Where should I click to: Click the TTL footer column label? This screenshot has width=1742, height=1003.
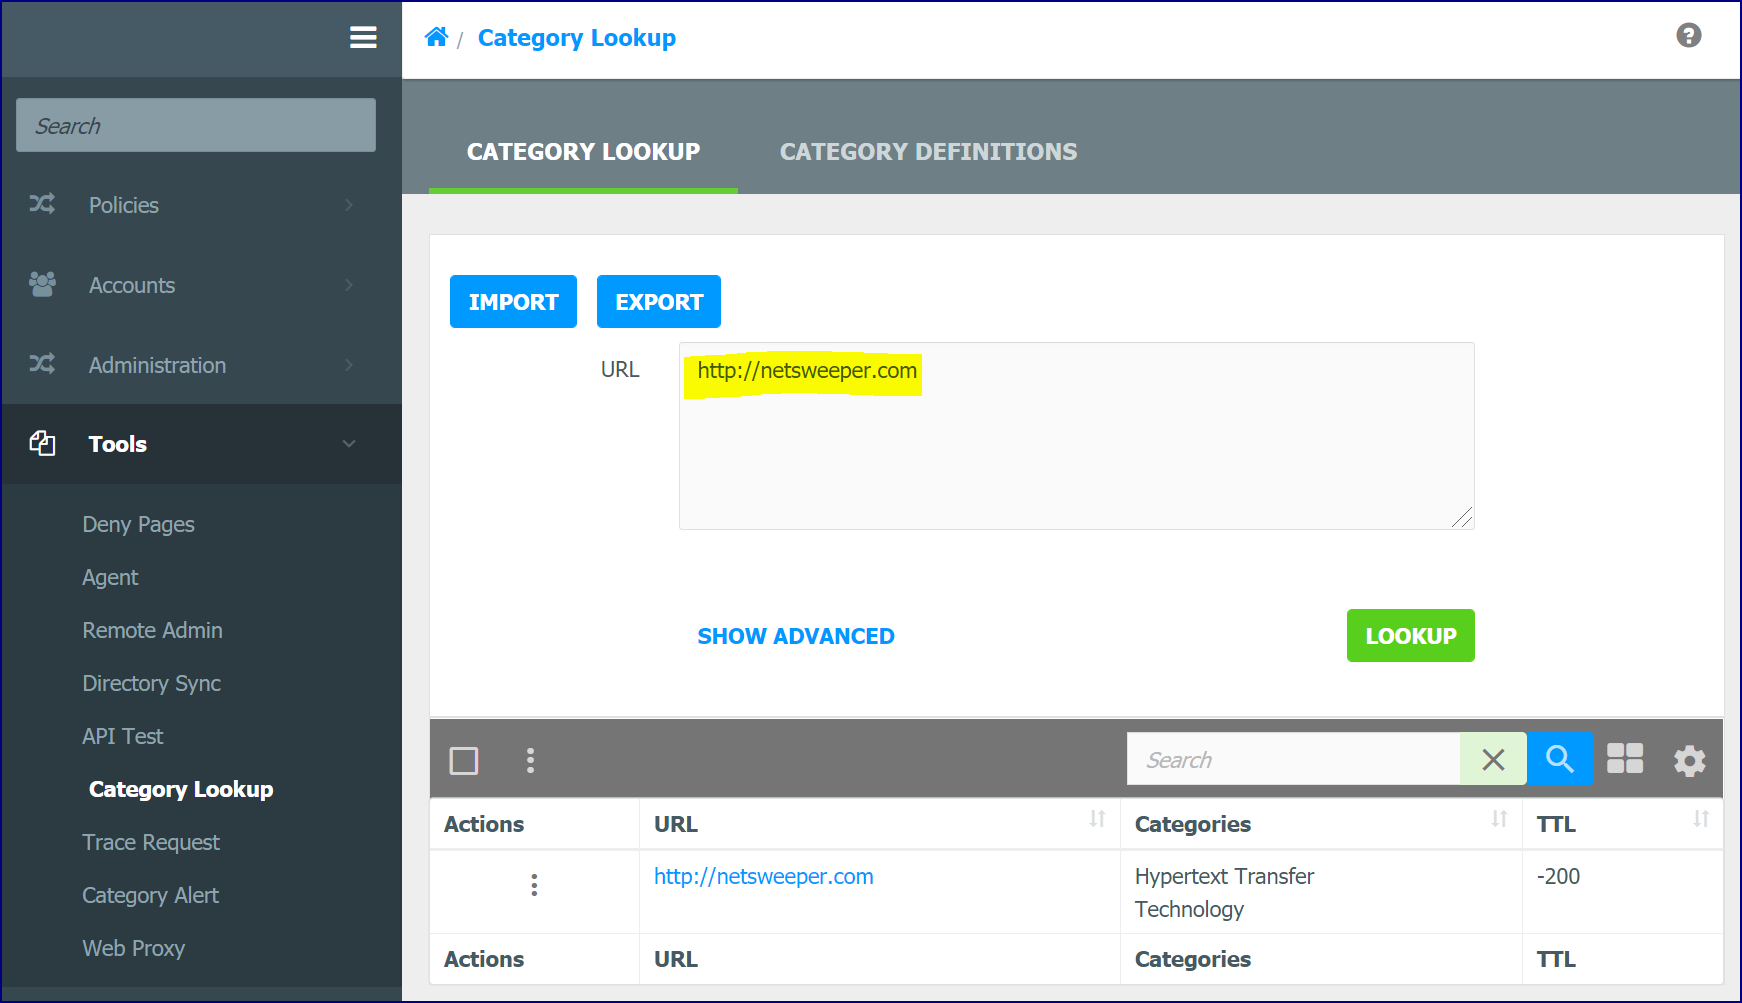coord(1556,959)
